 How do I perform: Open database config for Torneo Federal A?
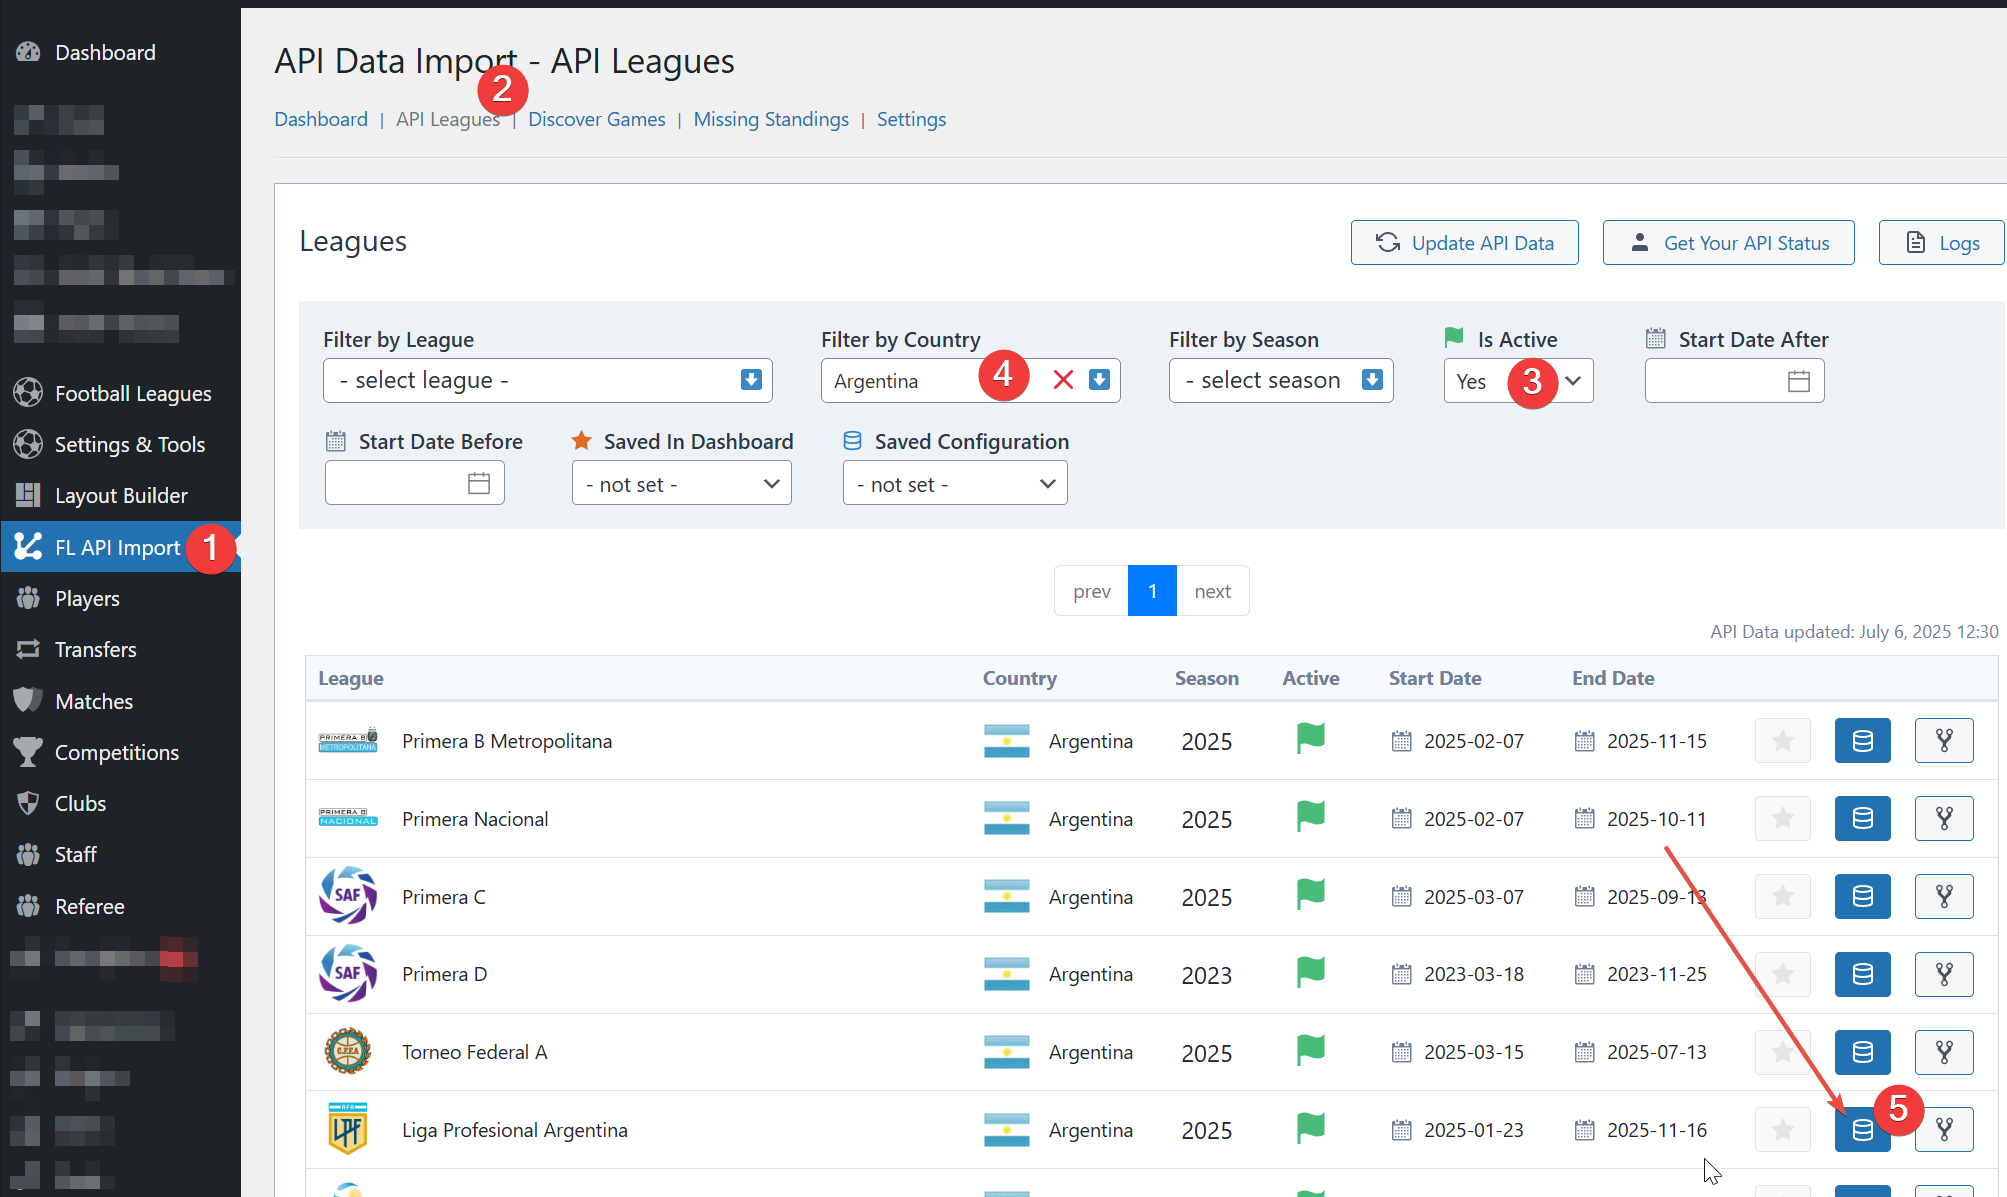1862,1052
